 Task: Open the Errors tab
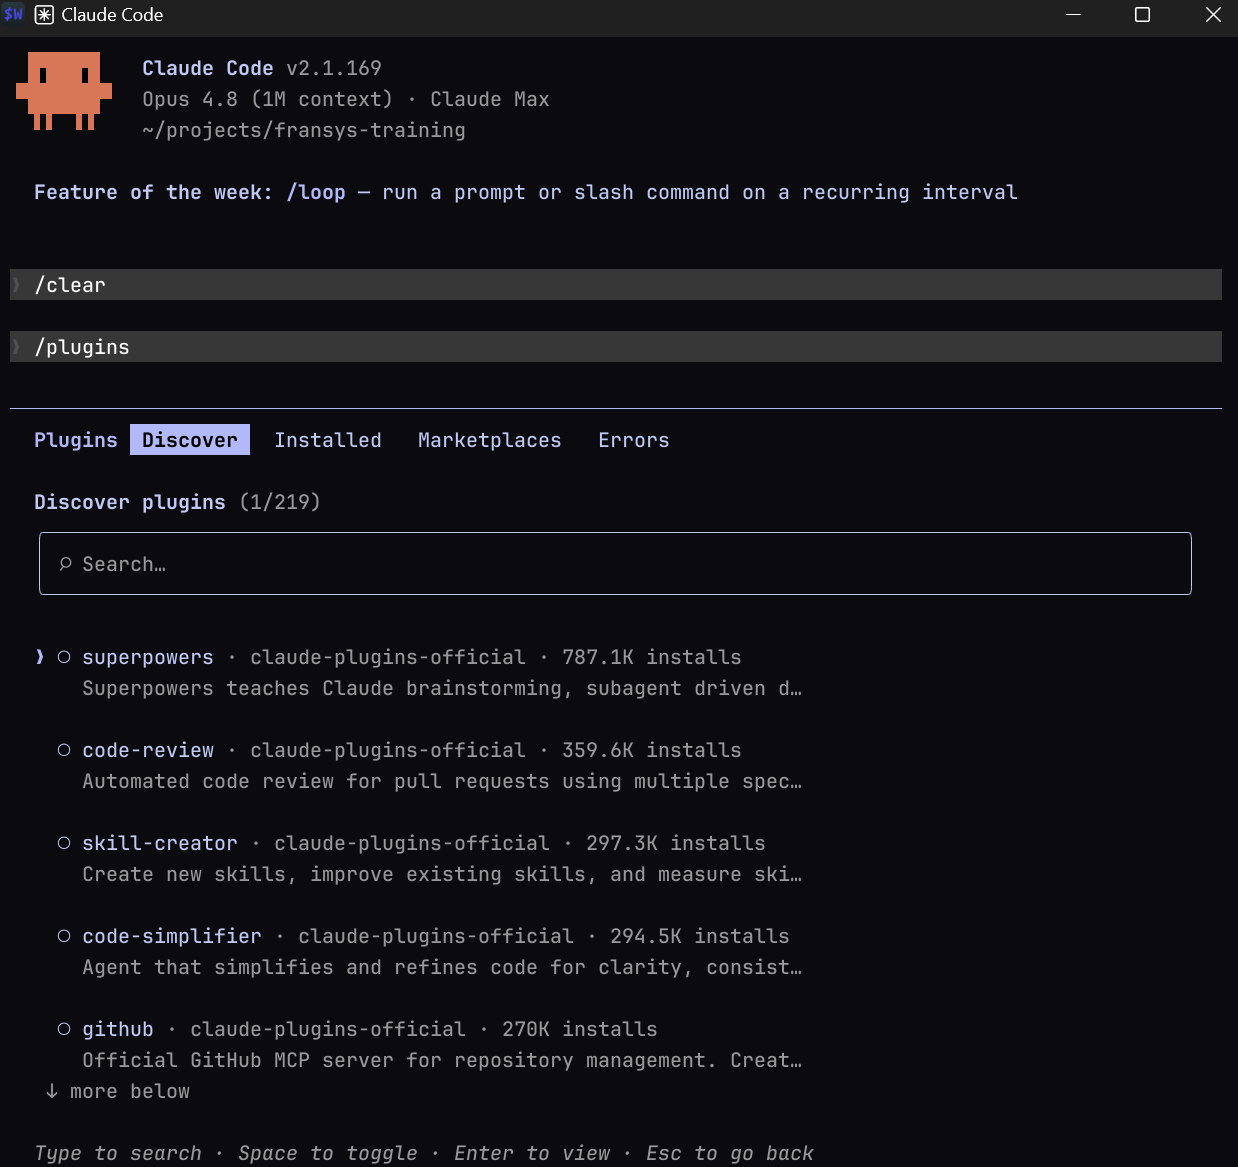coord(634,440)
